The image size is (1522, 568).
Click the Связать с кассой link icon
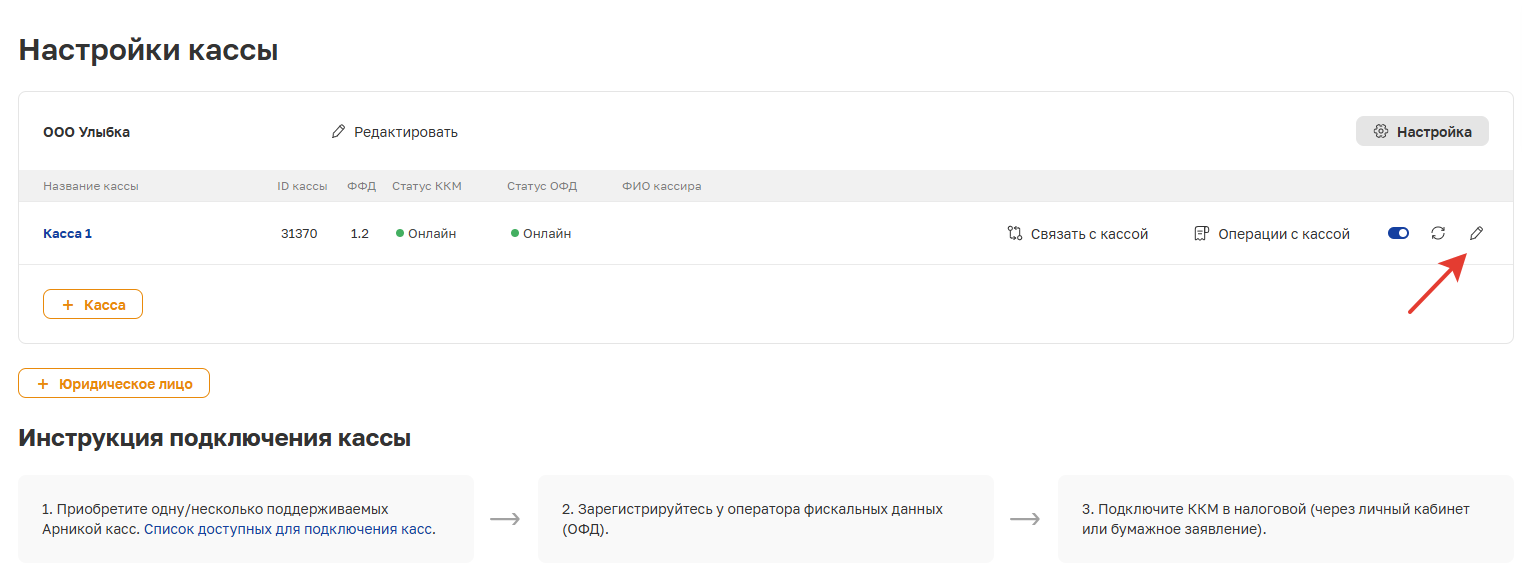(1015, 234)
